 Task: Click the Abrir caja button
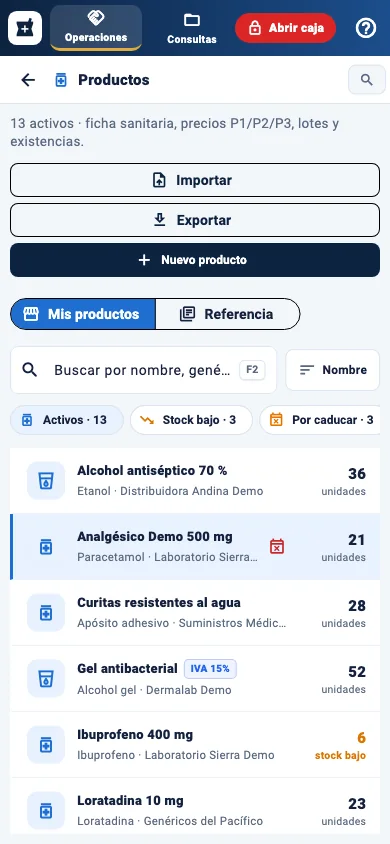(286, 28)
